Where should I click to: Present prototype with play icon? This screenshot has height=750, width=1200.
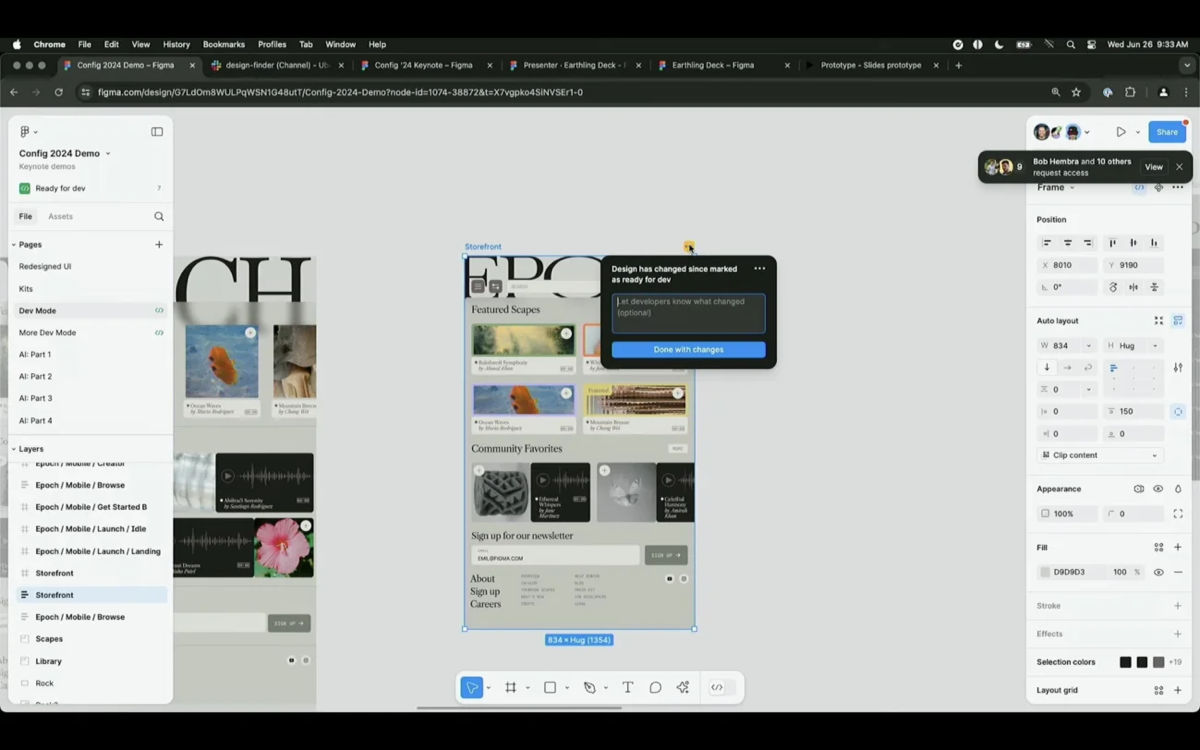[1121, 132]
